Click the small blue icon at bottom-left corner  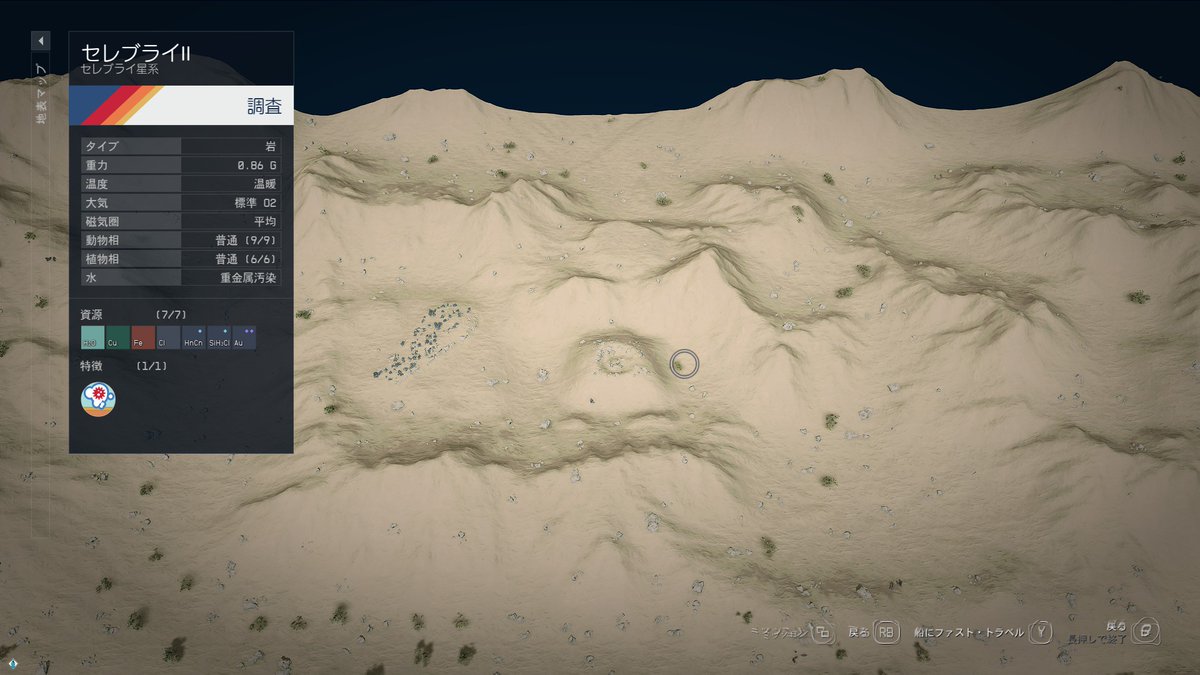pos(13,664)
